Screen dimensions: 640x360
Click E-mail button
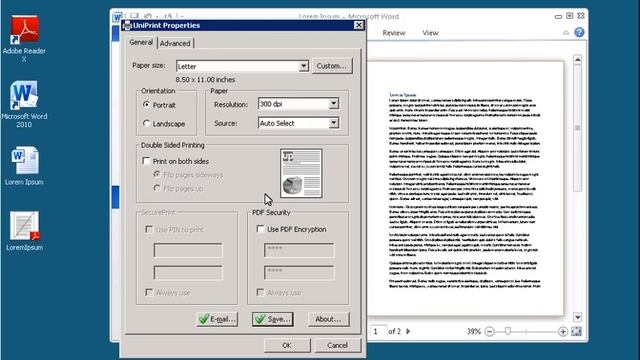[217, 319]
